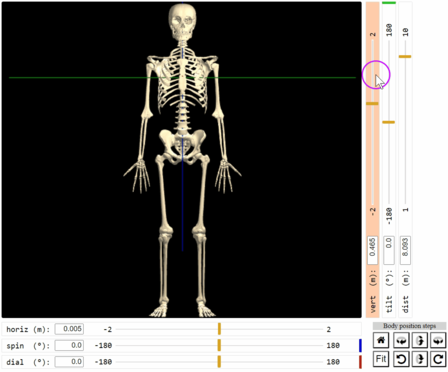Click the vert value field showing 0.465
Viewport: 448px width, 372px height.
coord(373,251)
